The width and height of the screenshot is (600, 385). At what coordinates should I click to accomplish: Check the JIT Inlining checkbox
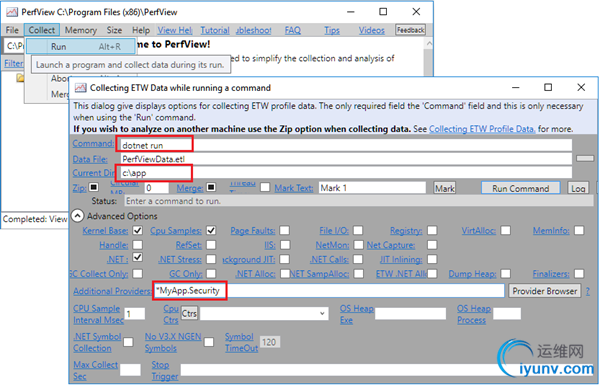[432, 259]
